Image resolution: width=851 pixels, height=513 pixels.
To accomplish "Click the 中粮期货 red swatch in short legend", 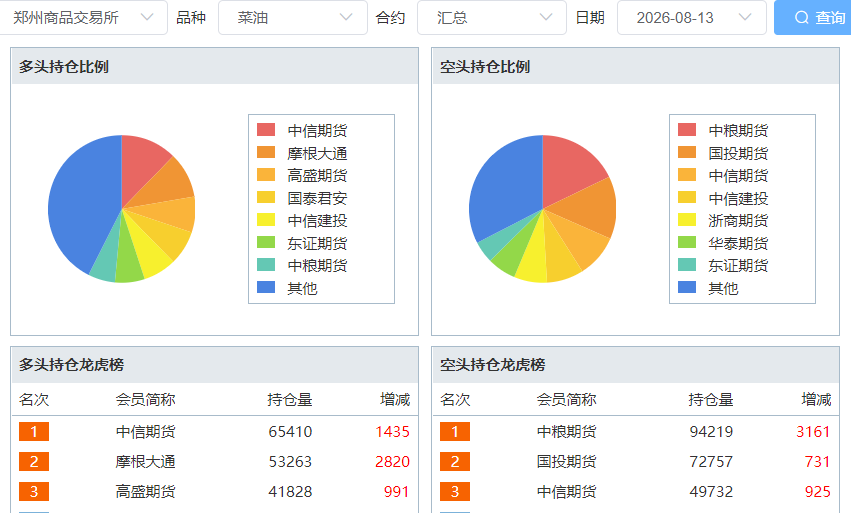I will [x=687, y=130].
